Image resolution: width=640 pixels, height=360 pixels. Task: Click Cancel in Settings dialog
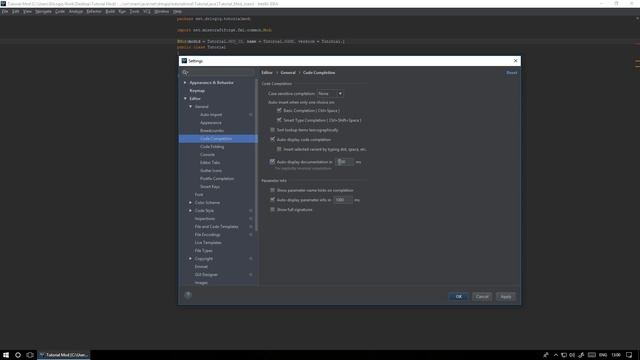pyautogui.click(x=482, y=297)
